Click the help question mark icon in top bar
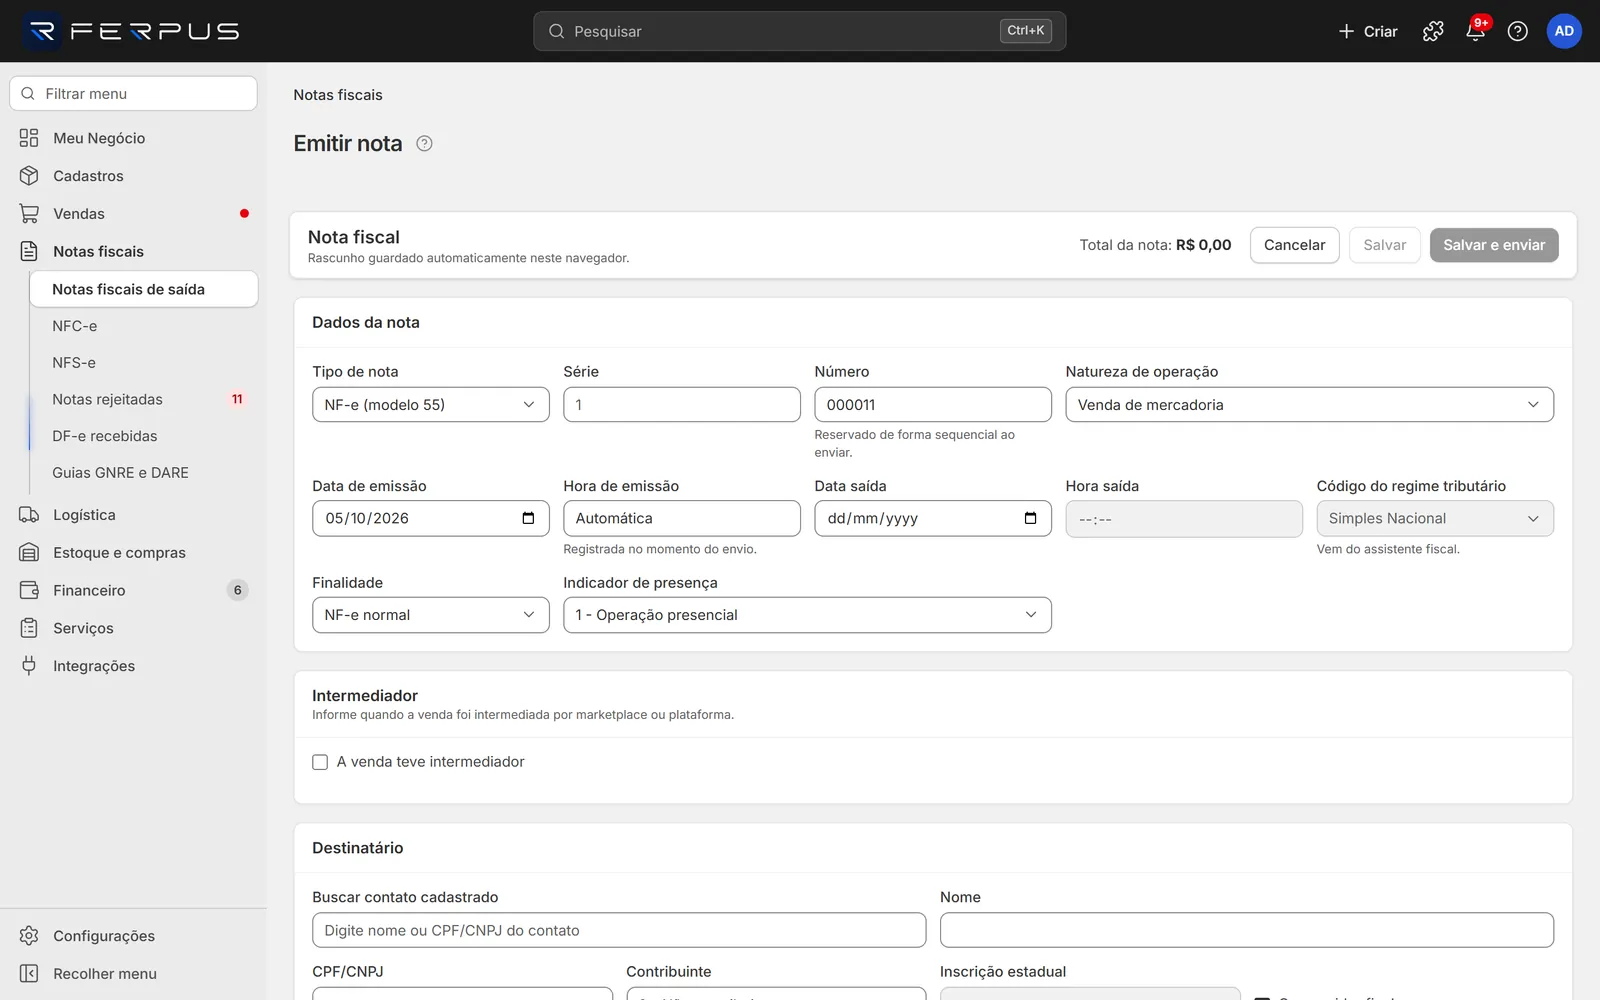The height and width of the screenshot is (1000, 1600). (x=1517, y=31)
